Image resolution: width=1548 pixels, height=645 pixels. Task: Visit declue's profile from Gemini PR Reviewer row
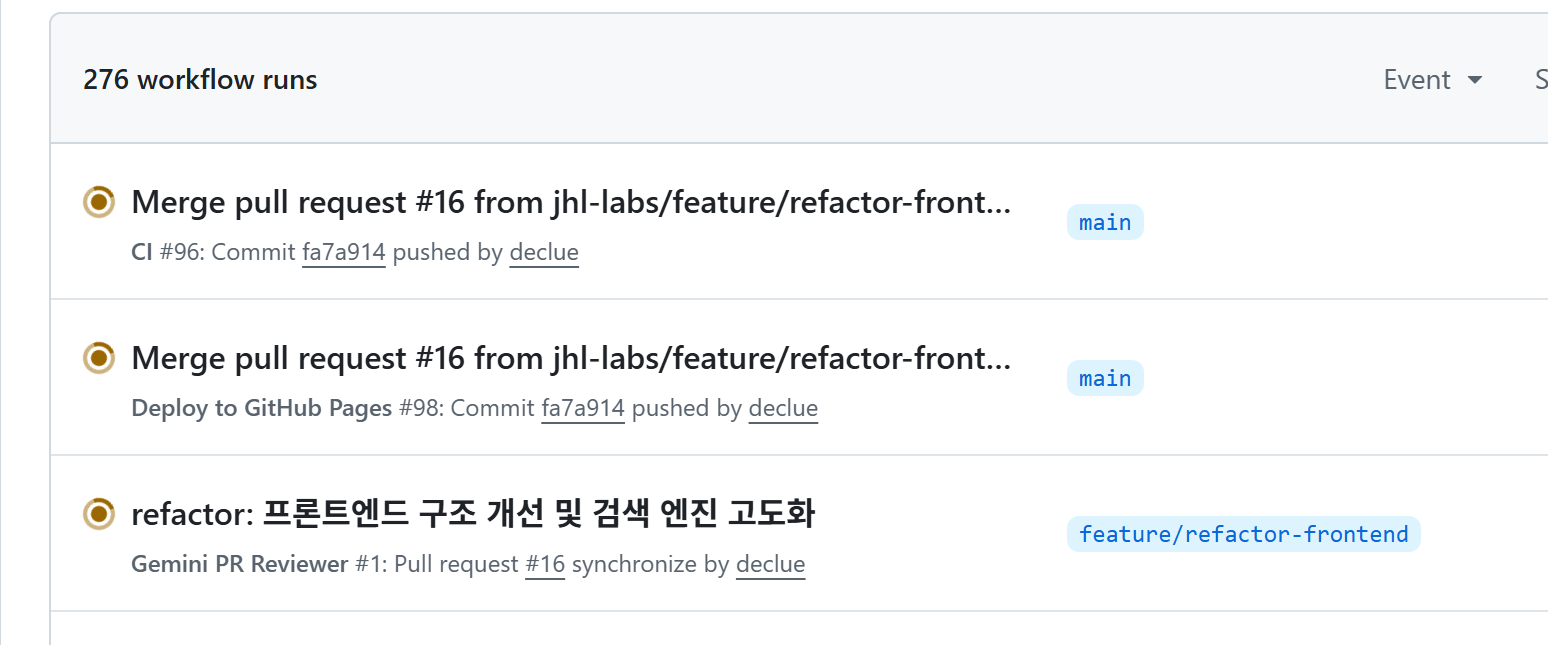[770, 564]
